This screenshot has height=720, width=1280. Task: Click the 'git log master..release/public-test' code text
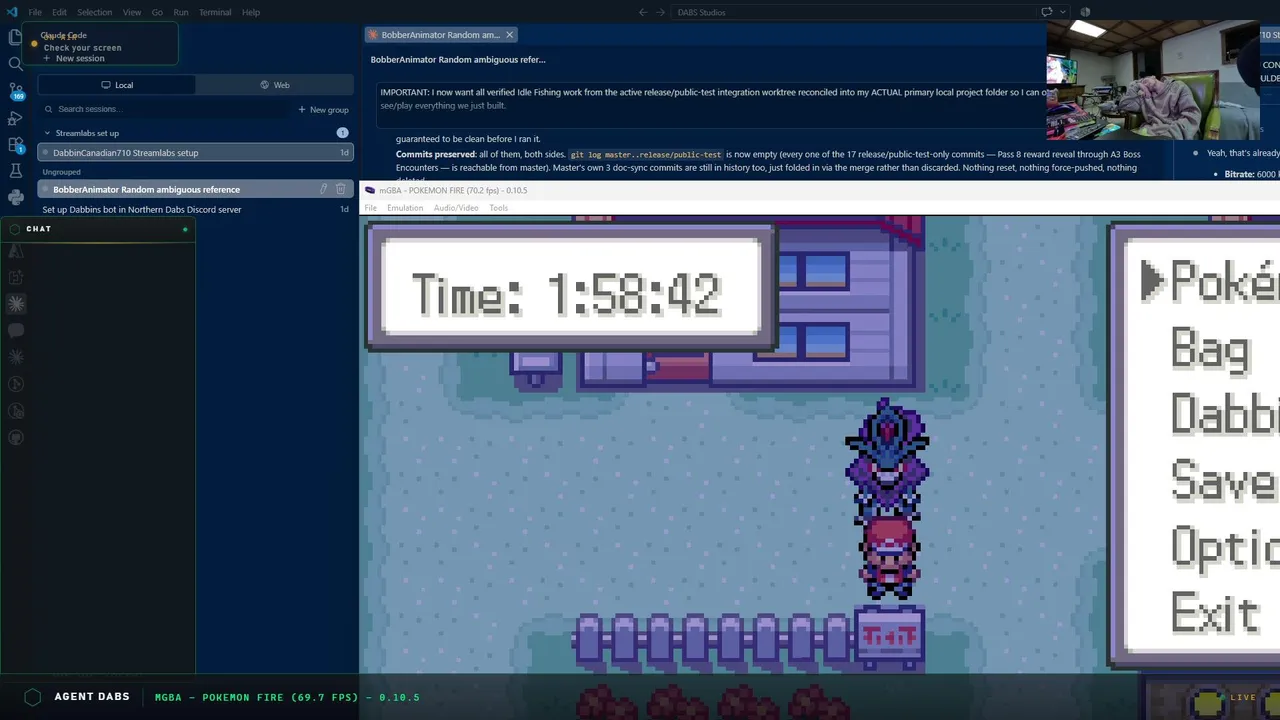pos(646,155)
